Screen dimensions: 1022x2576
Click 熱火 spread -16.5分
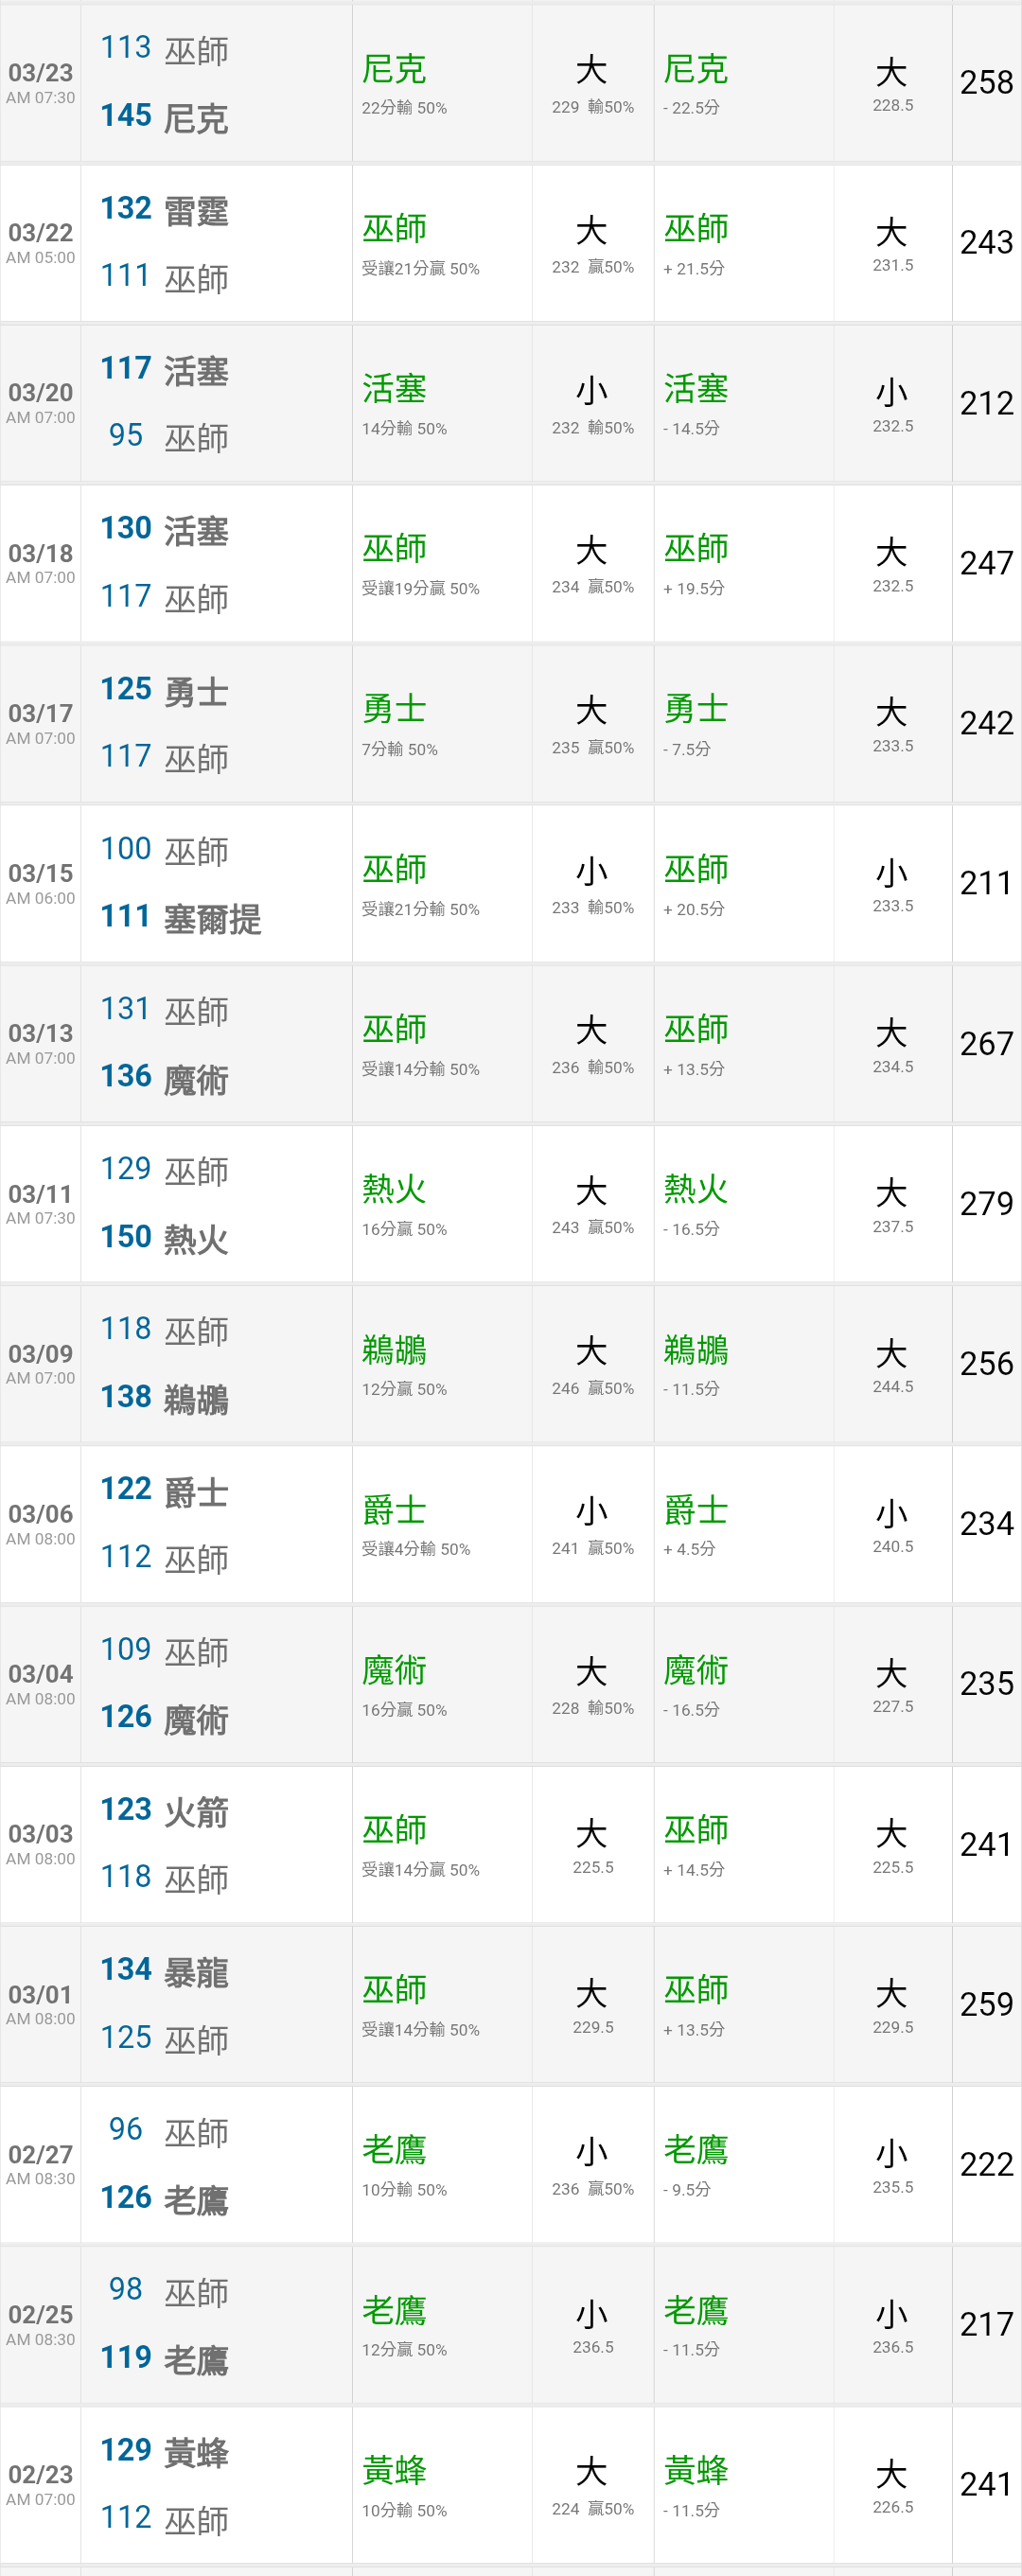(x=743, y=1203)
